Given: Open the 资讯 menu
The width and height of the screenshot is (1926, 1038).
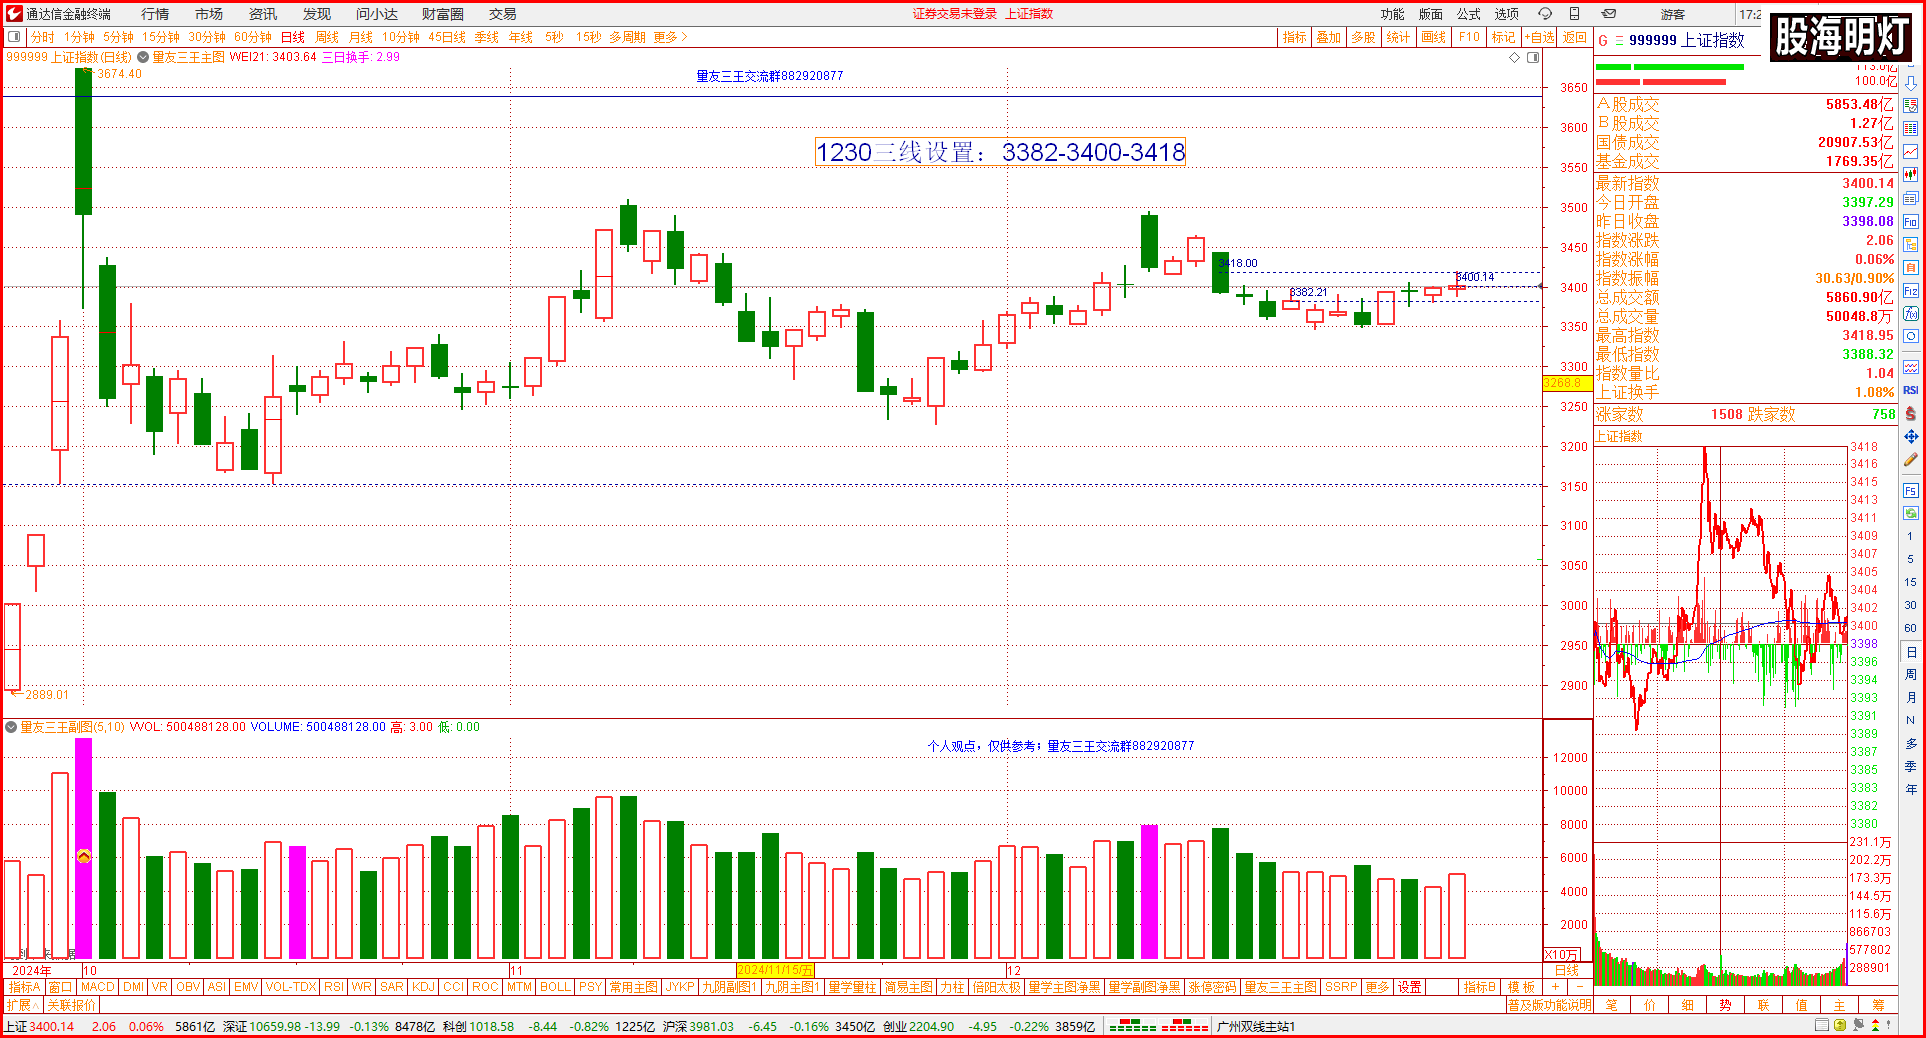Looking at the screenshot, I should 262,14.
